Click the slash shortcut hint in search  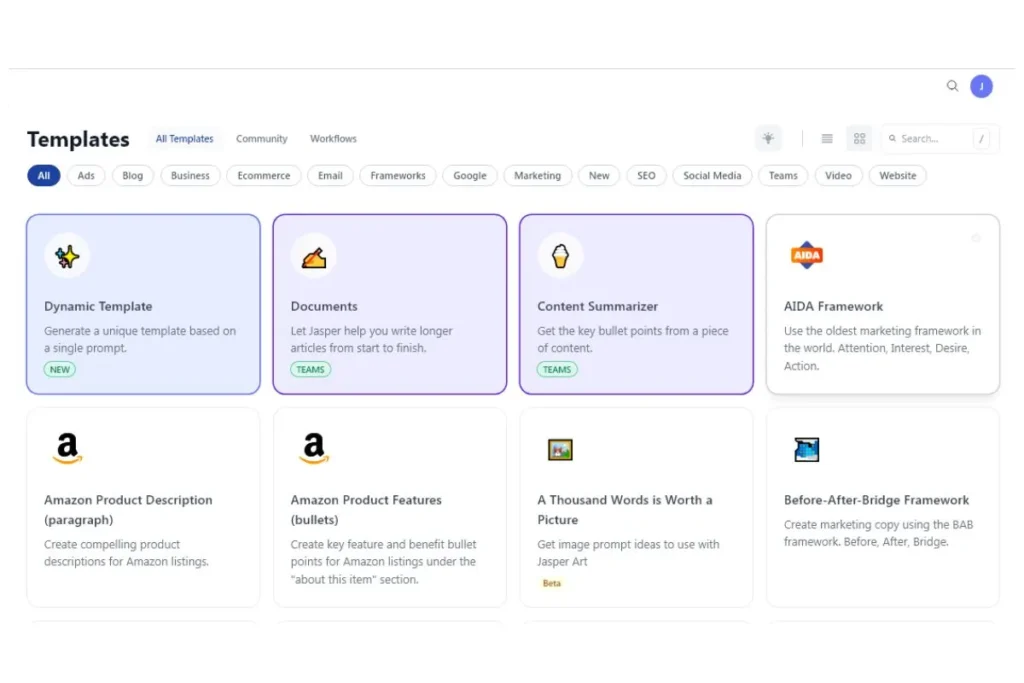pyautogui.click(x=981, y=138)
